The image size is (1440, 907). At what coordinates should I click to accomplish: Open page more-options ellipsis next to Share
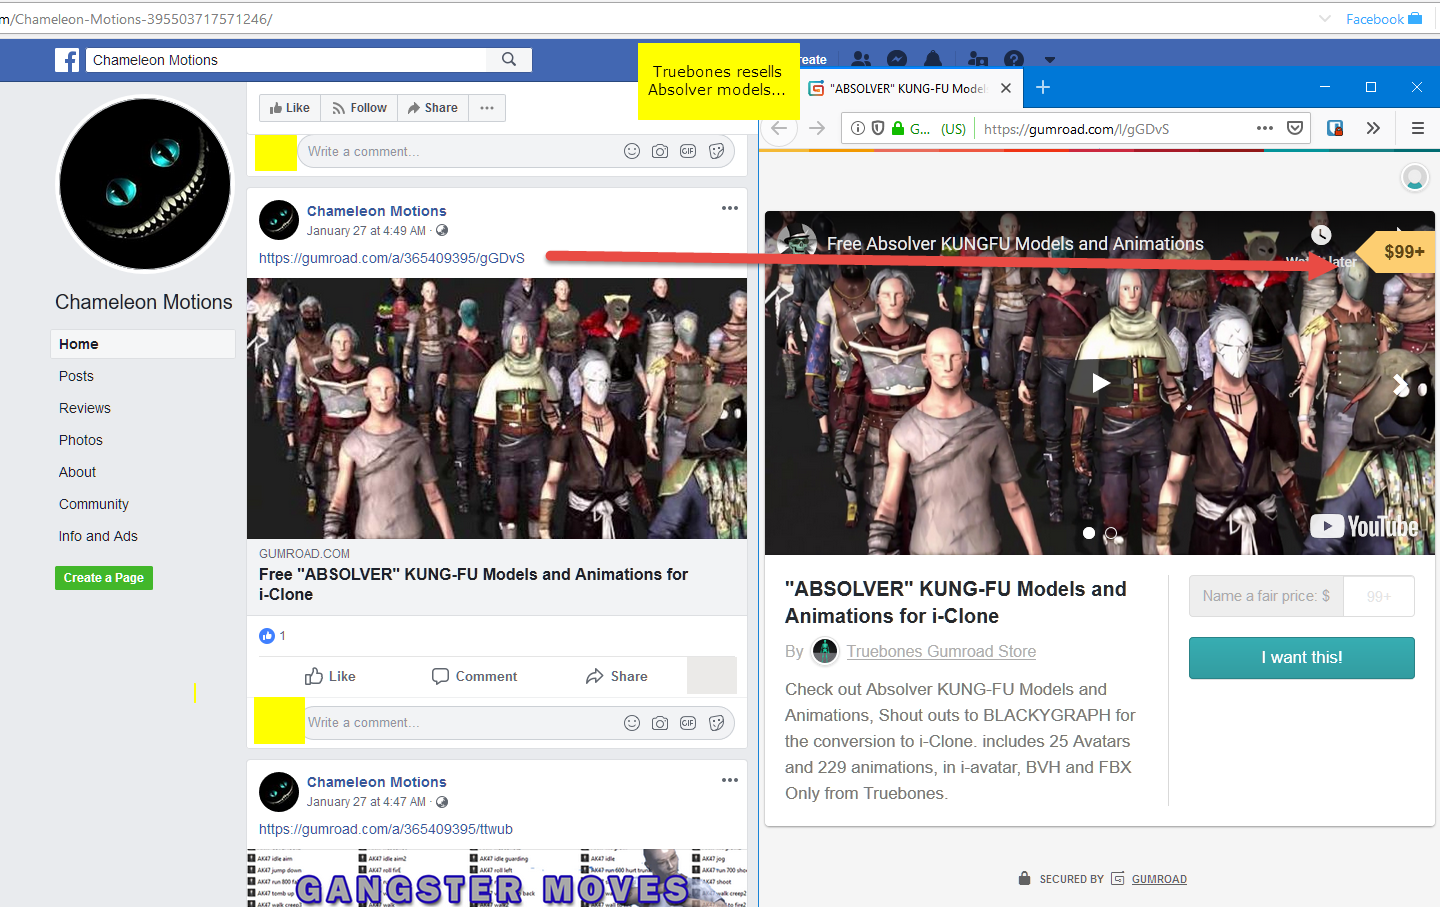[x=487, y=108]
